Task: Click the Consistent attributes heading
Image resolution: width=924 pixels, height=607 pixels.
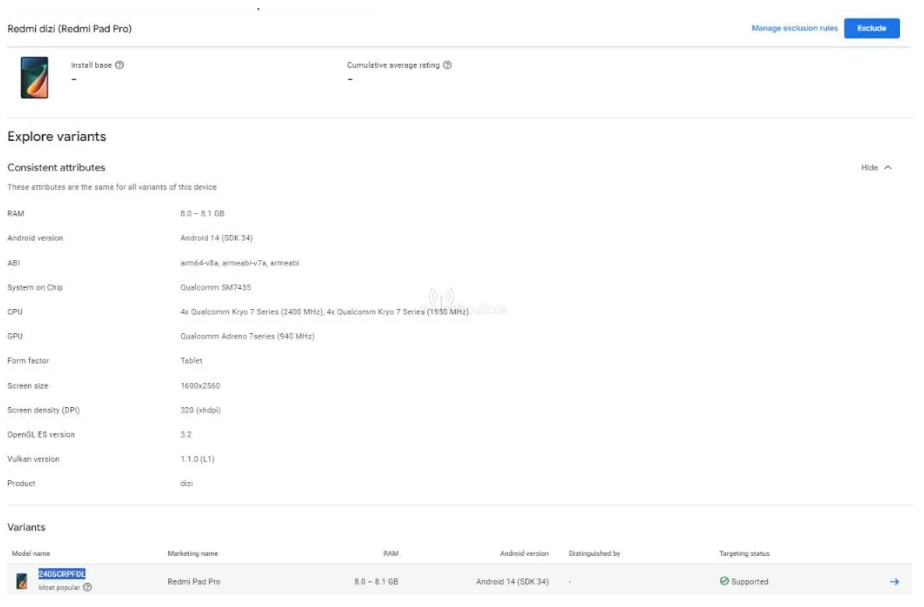Action: click(x=57, y=167)
